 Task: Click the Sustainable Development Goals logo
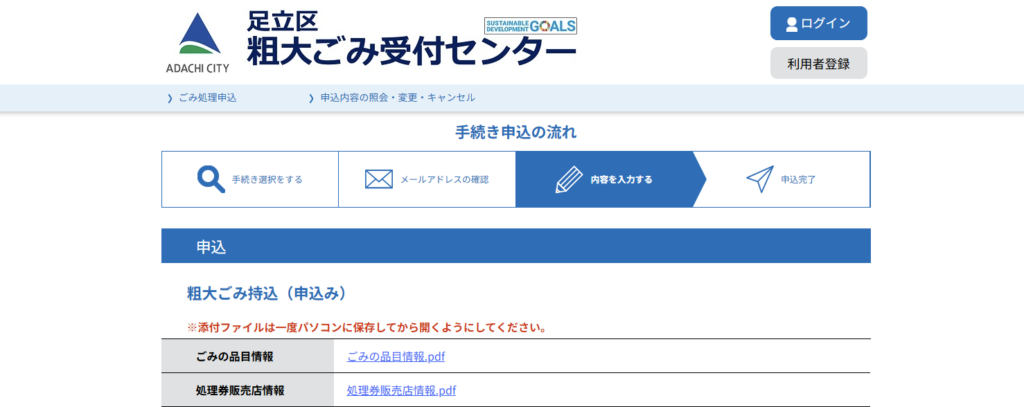(530, 25)
